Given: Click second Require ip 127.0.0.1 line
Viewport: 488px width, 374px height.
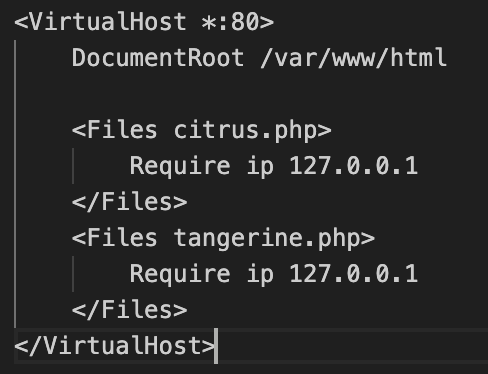Looking at the screenshot, I should [x=273, y=274].
